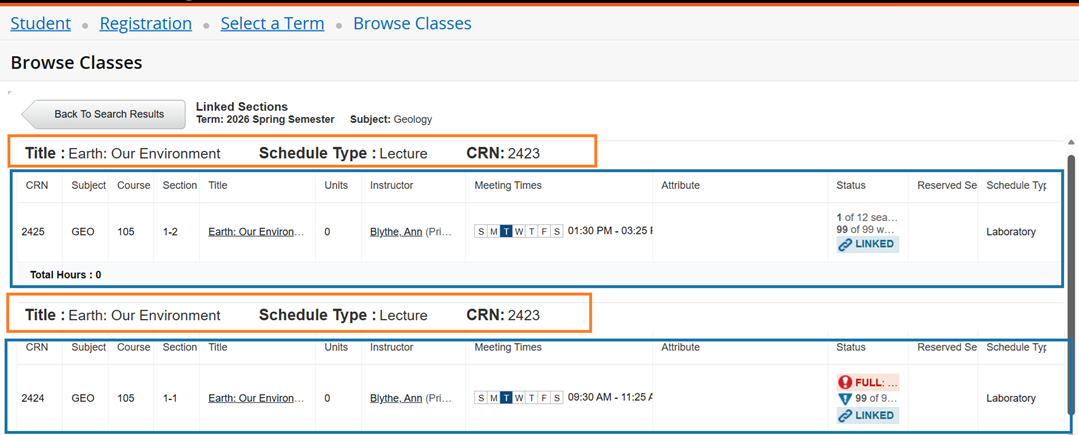The width and height of the screenshot is (1079, 435).
Task: Sort second table by Status column header
Action: (851, 347)
